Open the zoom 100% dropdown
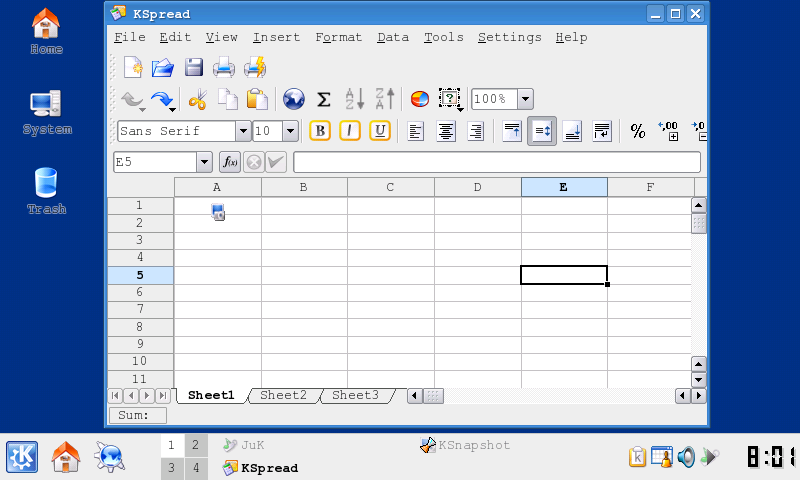The width and height of the screenshot is (800, 480). 526,99
